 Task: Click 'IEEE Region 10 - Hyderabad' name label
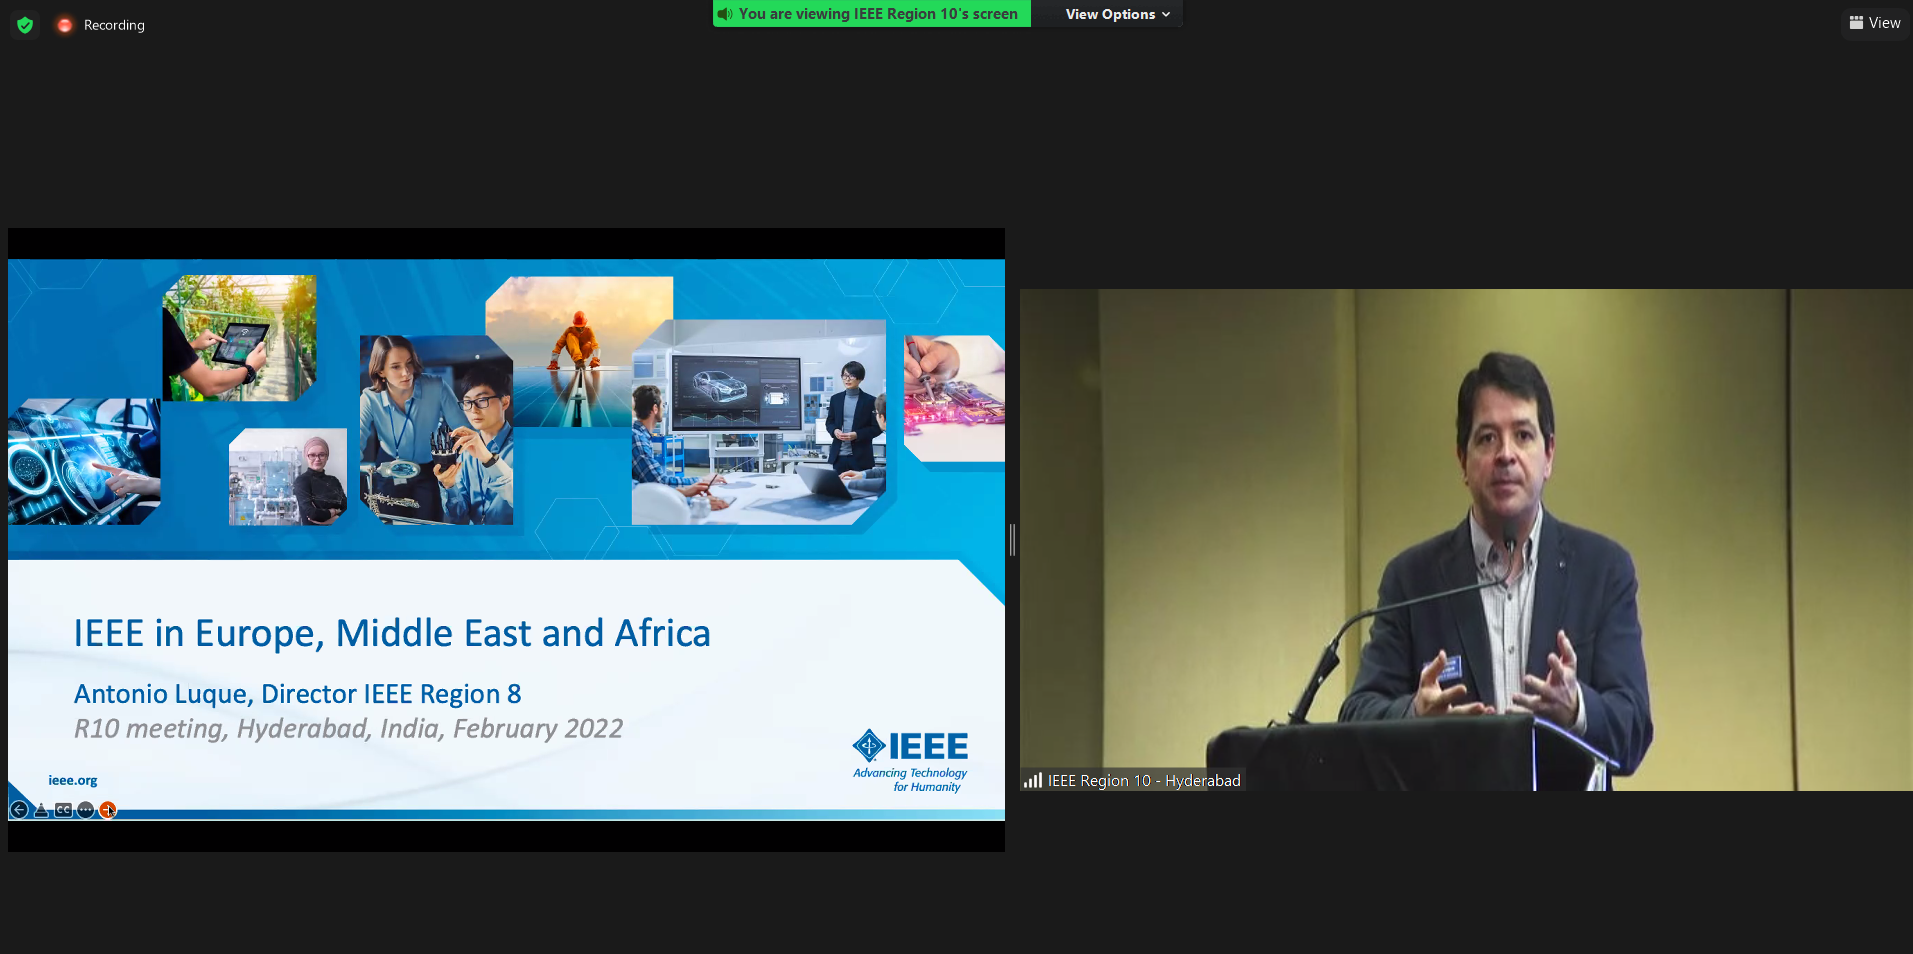click(1144, 781)
